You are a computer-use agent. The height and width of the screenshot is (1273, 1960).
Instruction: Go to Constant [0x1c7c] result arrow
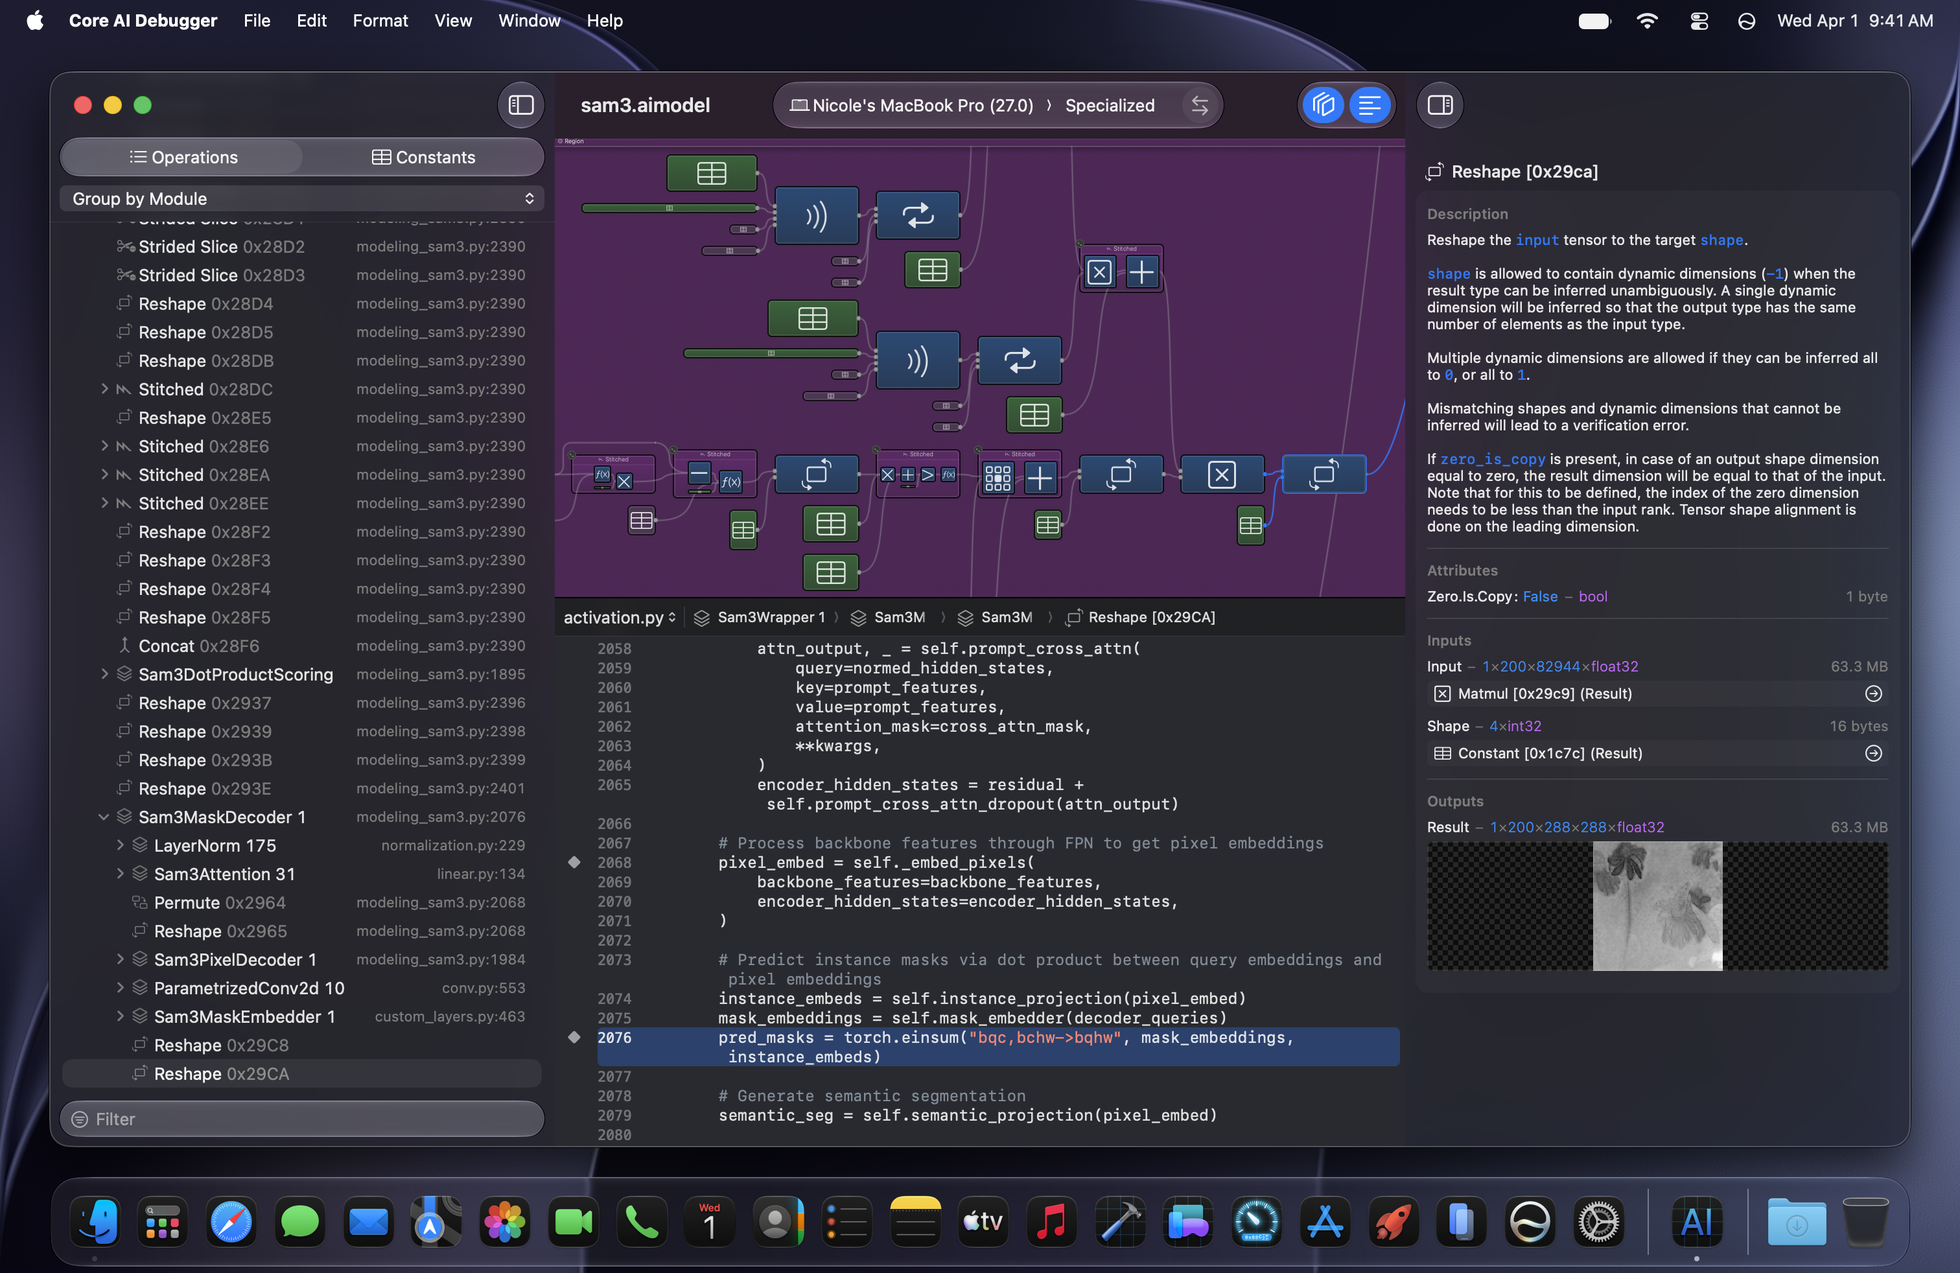[x=1873, y=753]
